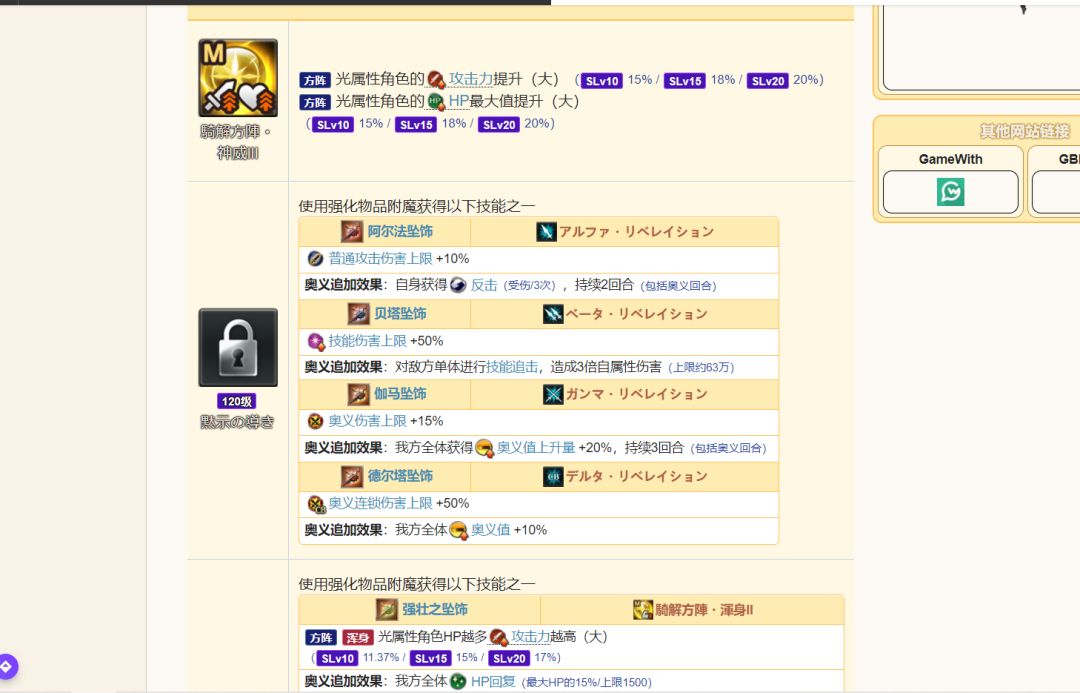Open the 德尔塔坠饰 link
This screenshot has width=1080, height=693.
tap(400, 476)
